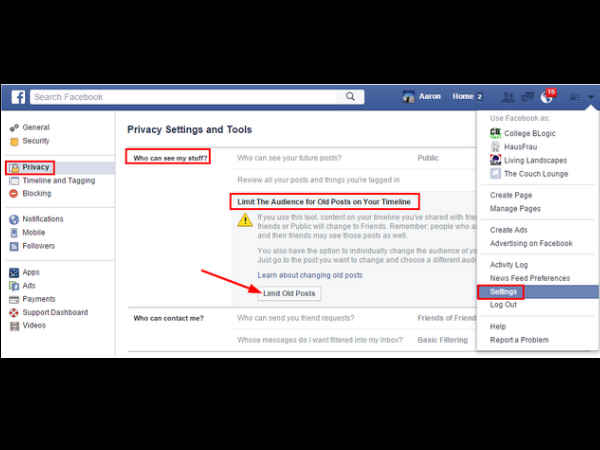Click the Timeline and Tagging icon
Image resolution: width=600 pixels, height=450 pixels.
pyautogui.click(x=14, y=181)
